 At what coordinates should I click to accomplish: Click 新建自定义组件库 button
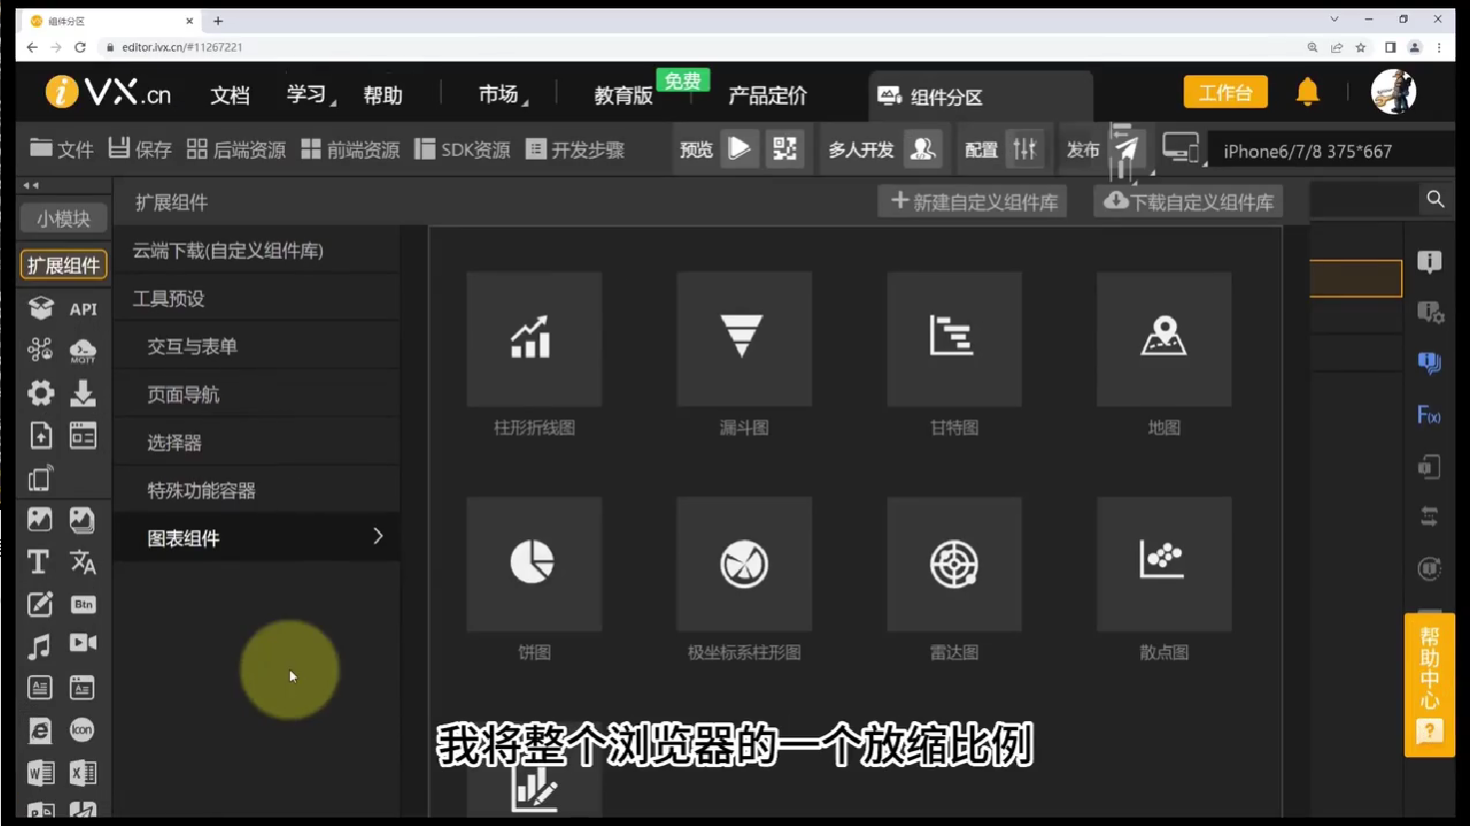coord(973,201)
